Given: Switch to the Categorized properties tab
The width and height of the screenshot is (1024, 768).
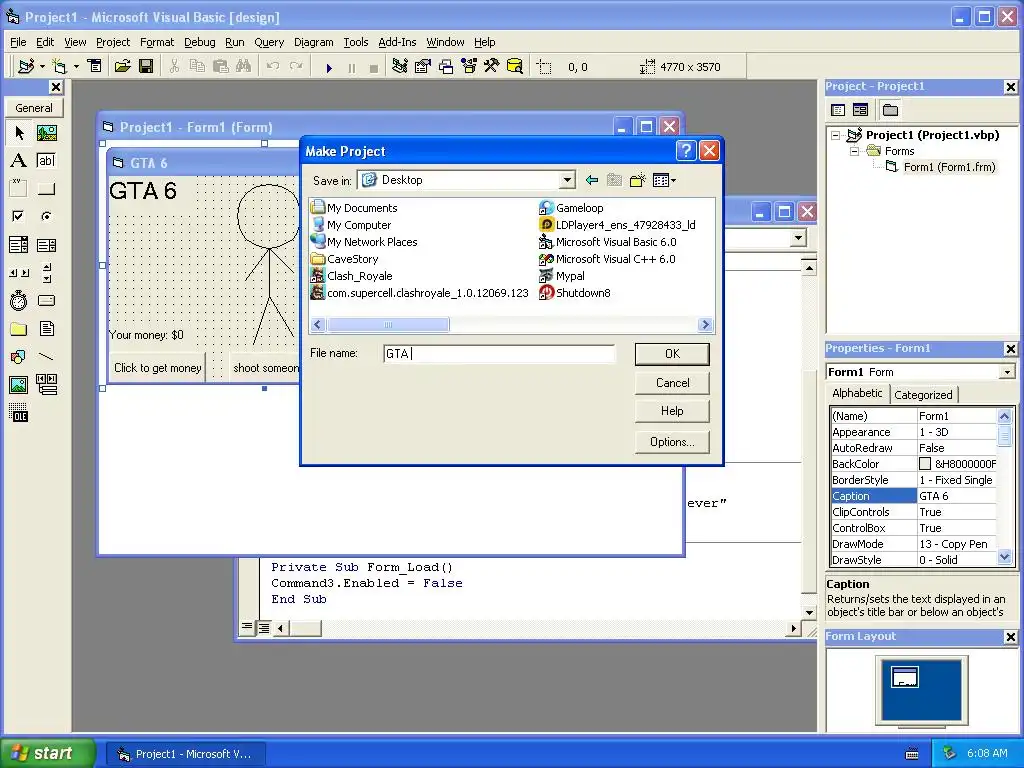Looking at the screenshot, I should click(923, 394).
